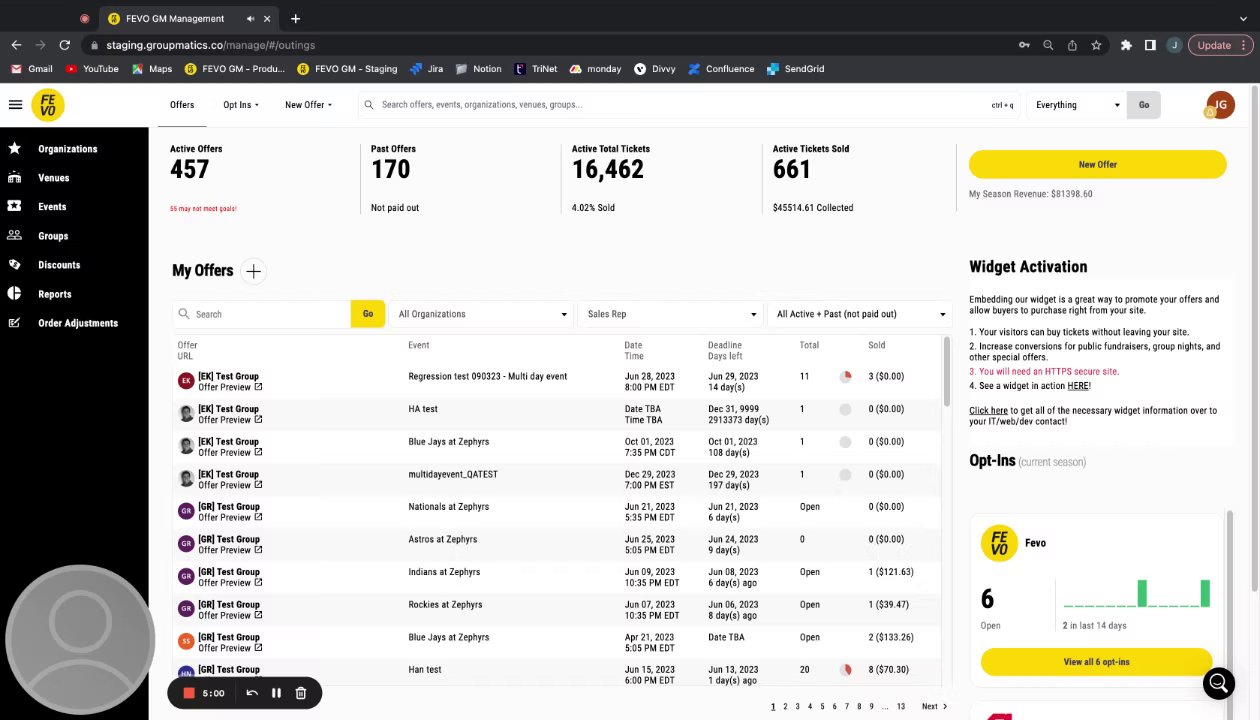This screenshot has width=1260, height=720.
Task: Click the My Offers search field
Action: coord(262,314)
